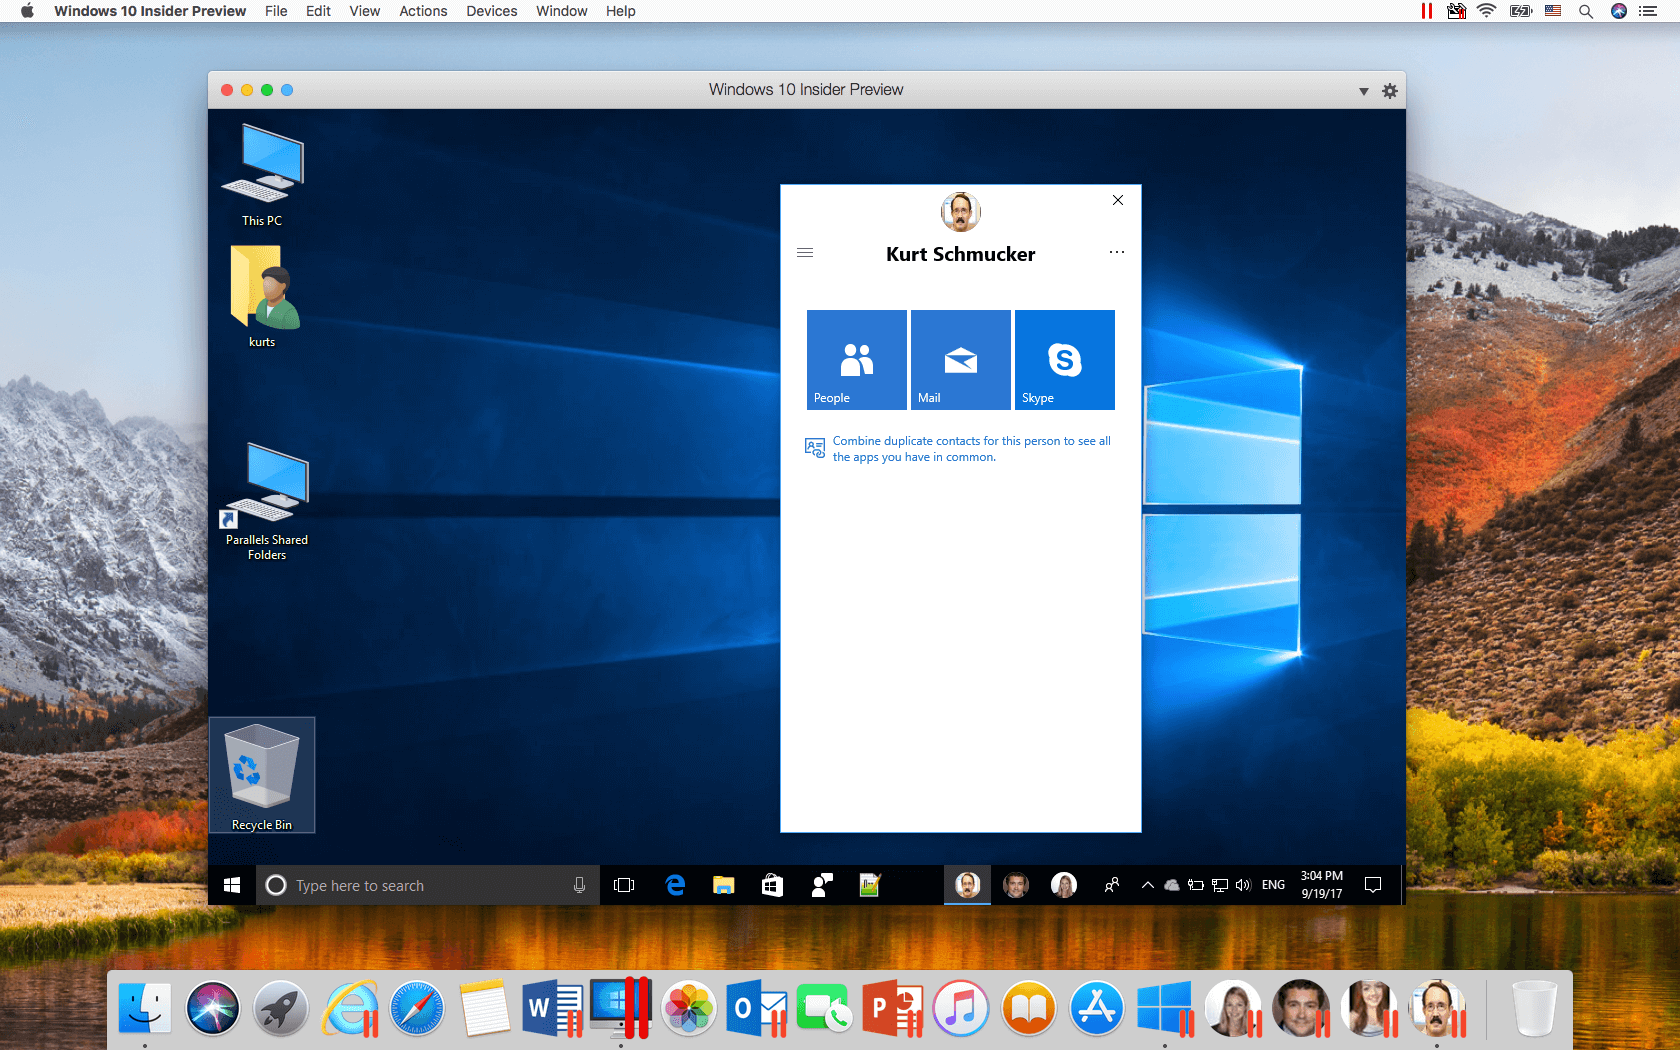
Task: Open File Explorer from the taskbar
Action: (723, 885)
